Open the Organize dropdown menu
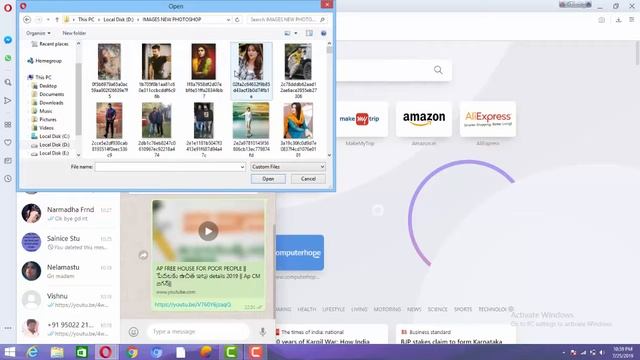 pyautogui.click(x=38, y=33)
